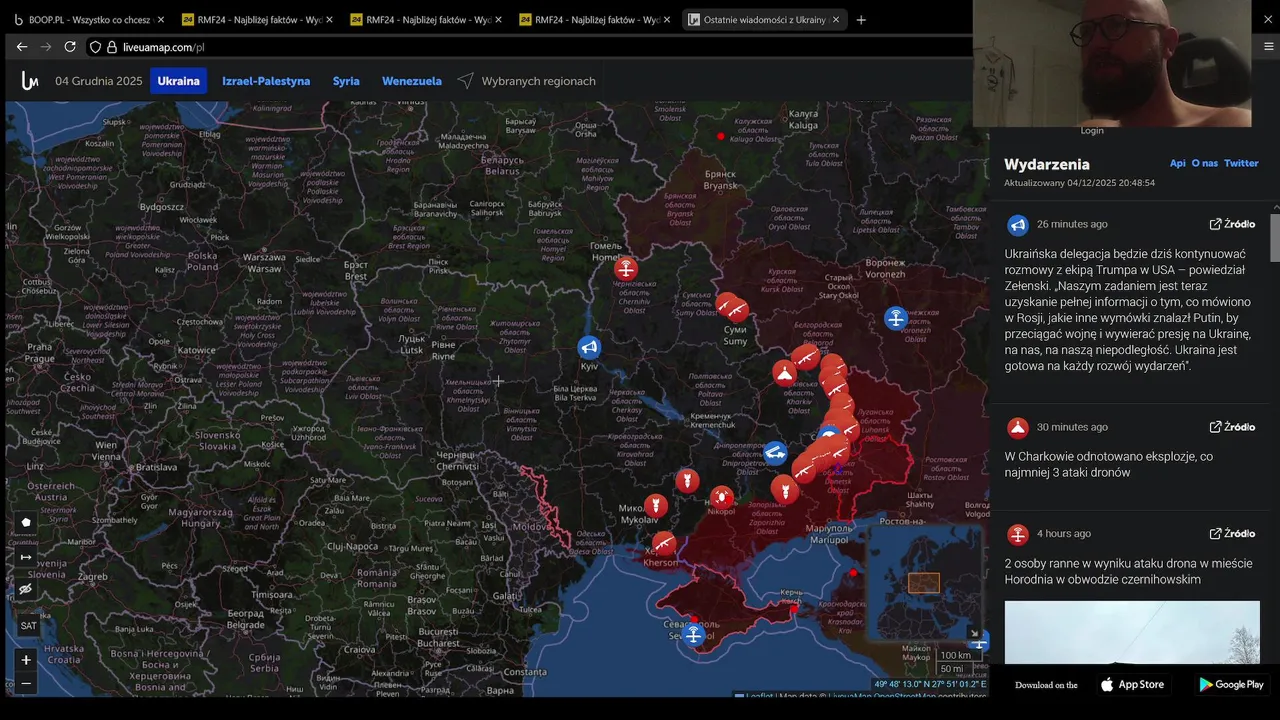Click the Liveuamap logo
Image resolution: width=1280 pixels, height=720 pixels.
(30, 81)
